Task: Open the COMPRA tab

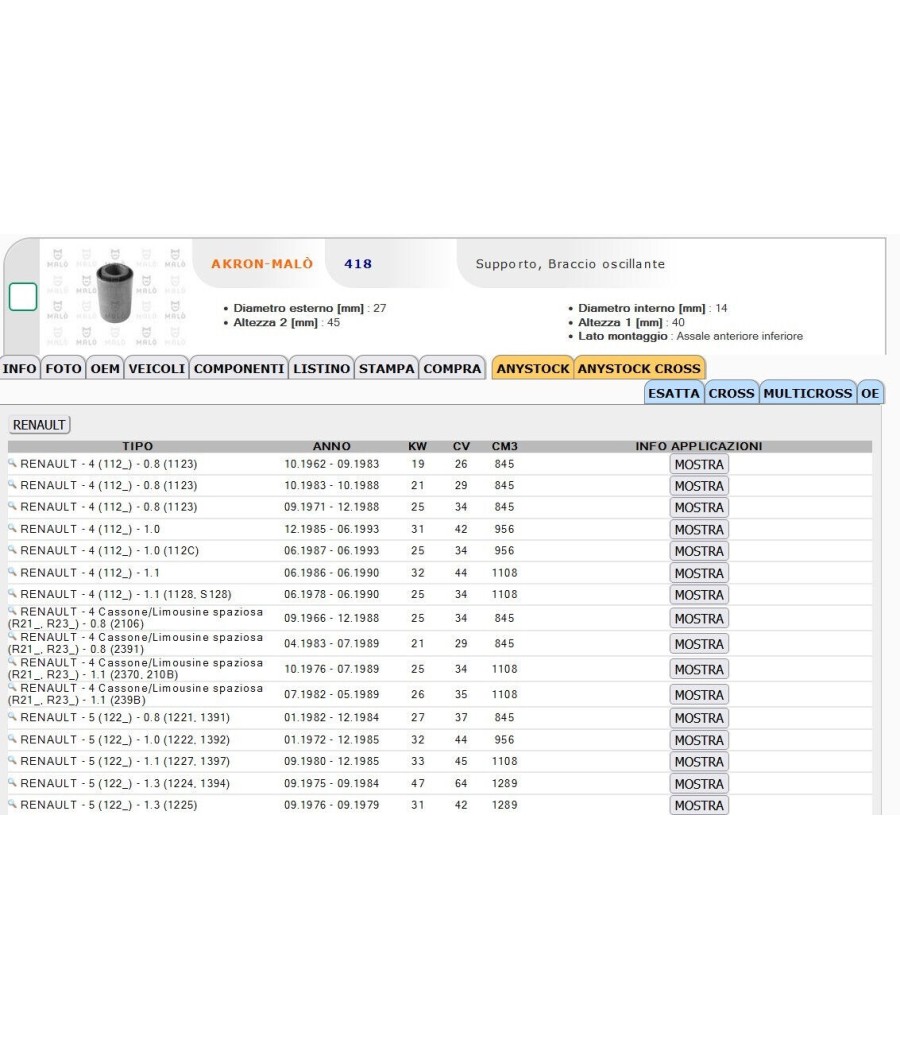Action: click(x=452, y=368)
